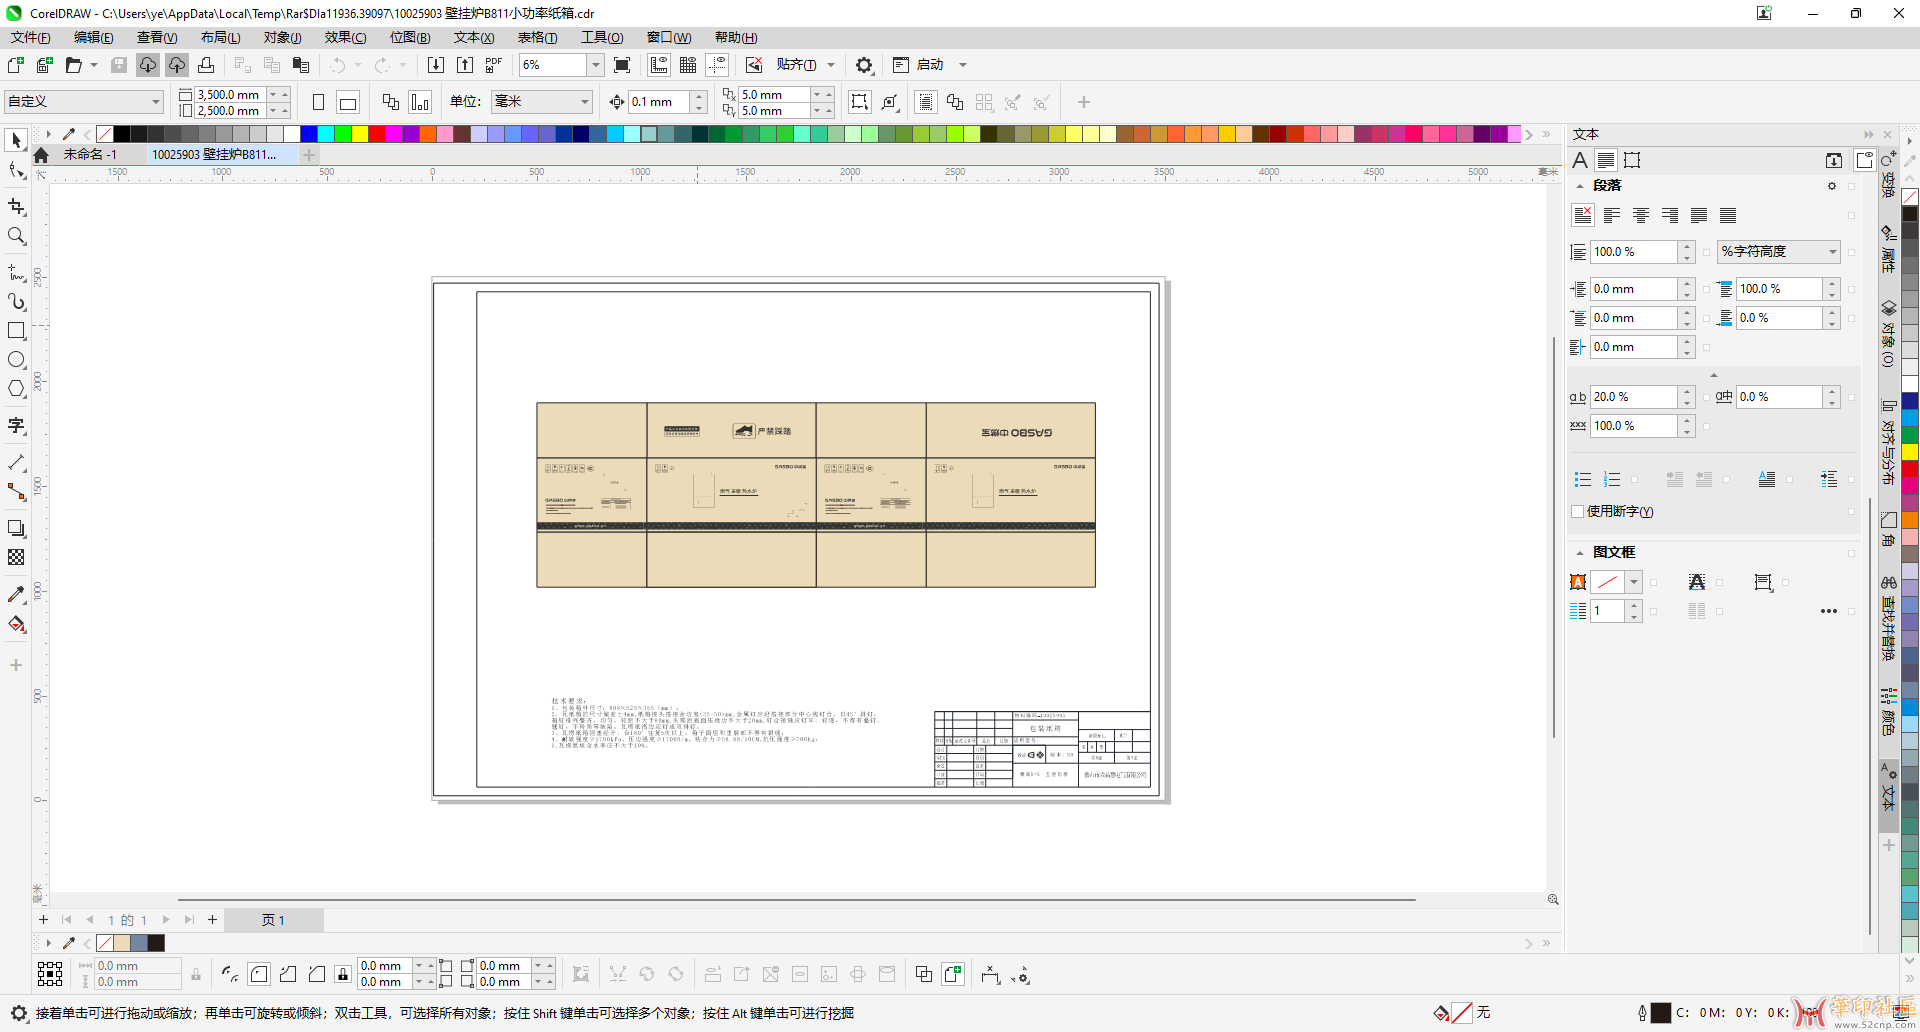The height and width of the screenshot is (1032, 1920).
Task: Select the Rectangle tool in the toolbox
Action: pyautogui.click(x=17, y=331)
